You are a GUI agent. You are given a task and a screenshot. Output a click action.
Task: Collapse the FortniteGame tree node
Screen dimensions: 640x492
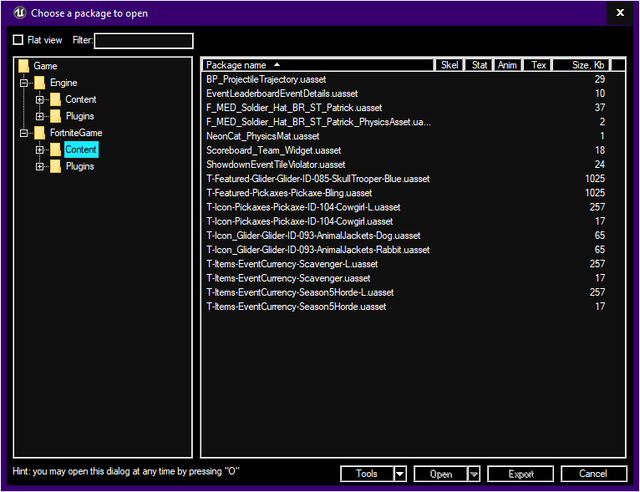tap(24, 133)
